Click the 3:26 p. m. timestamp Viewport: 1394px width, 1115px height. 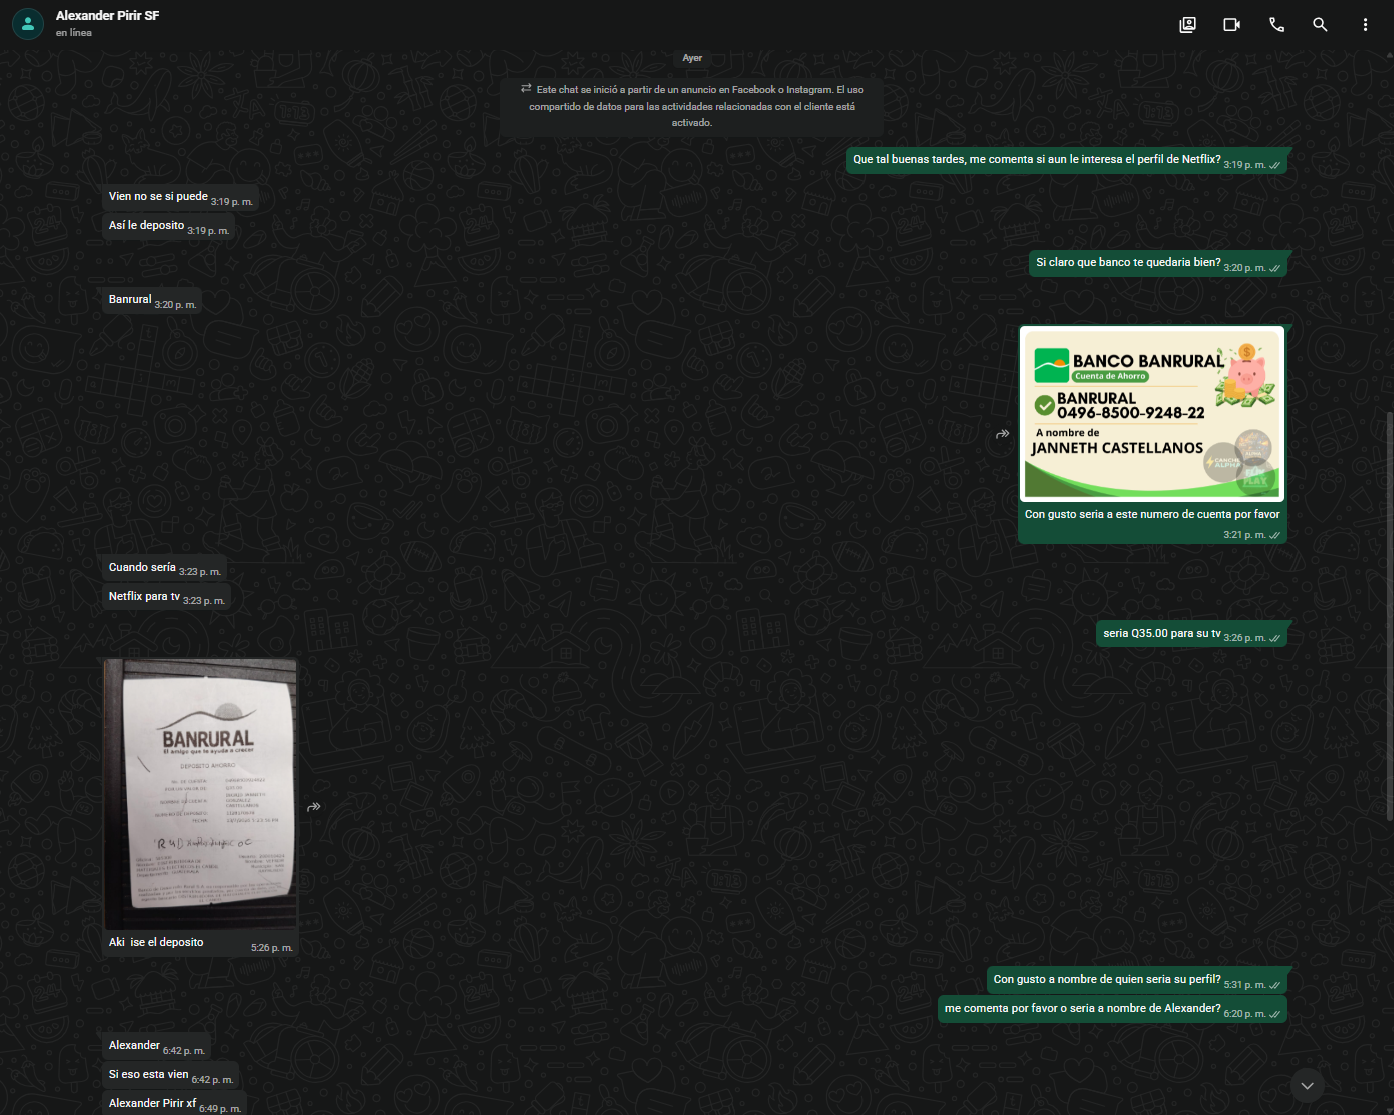click(x=1244, y=638)
